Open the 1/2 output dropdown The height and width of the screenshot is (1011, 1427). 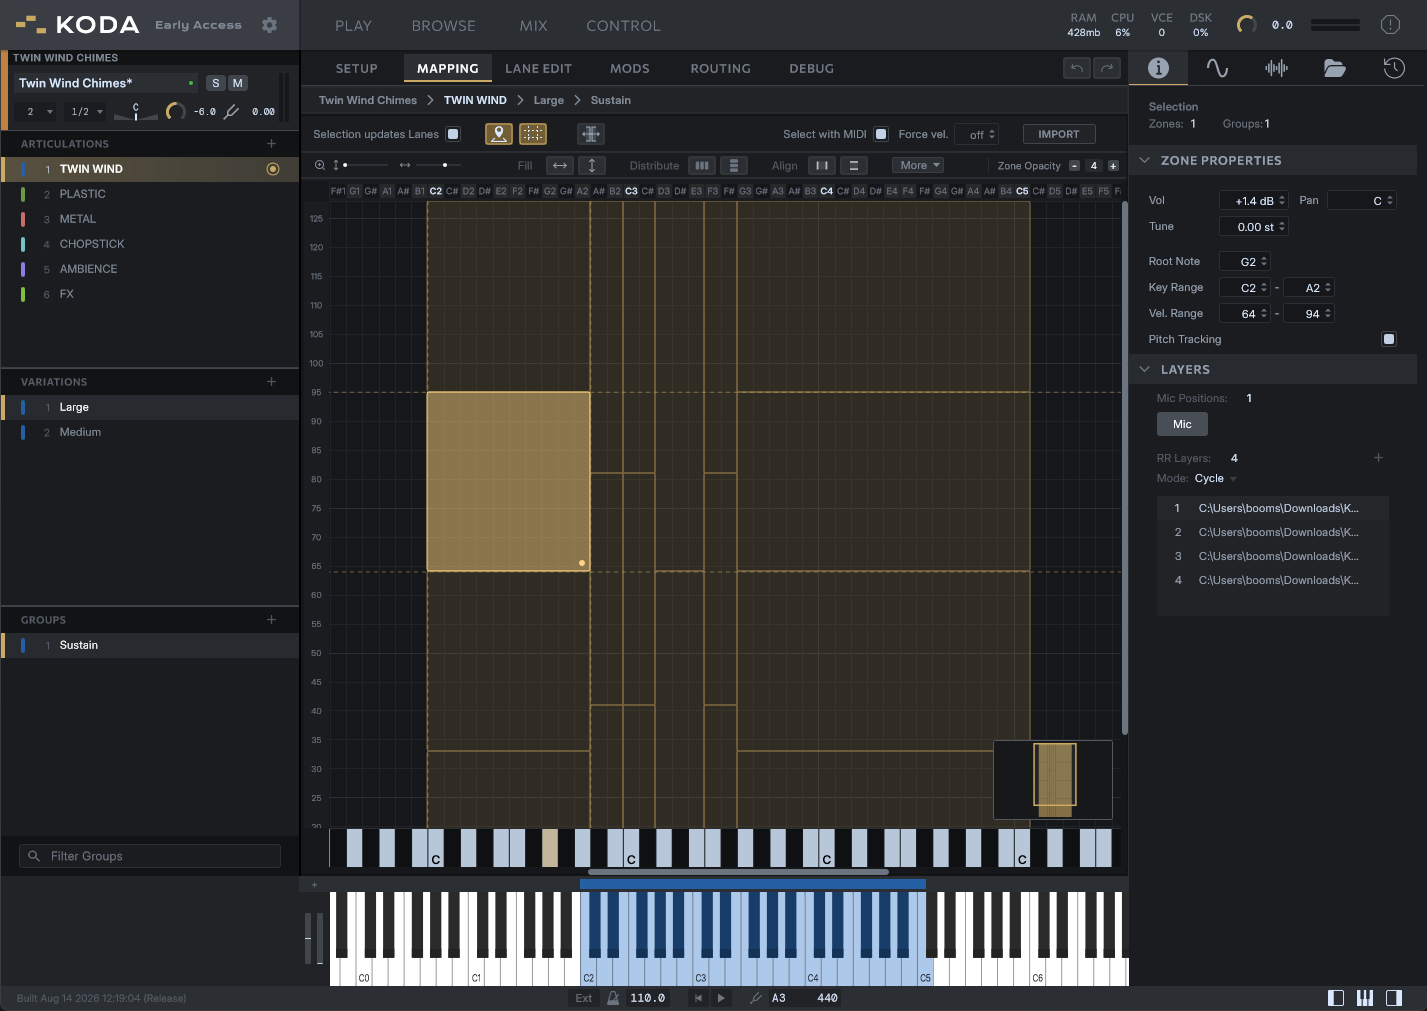point(87,112)
